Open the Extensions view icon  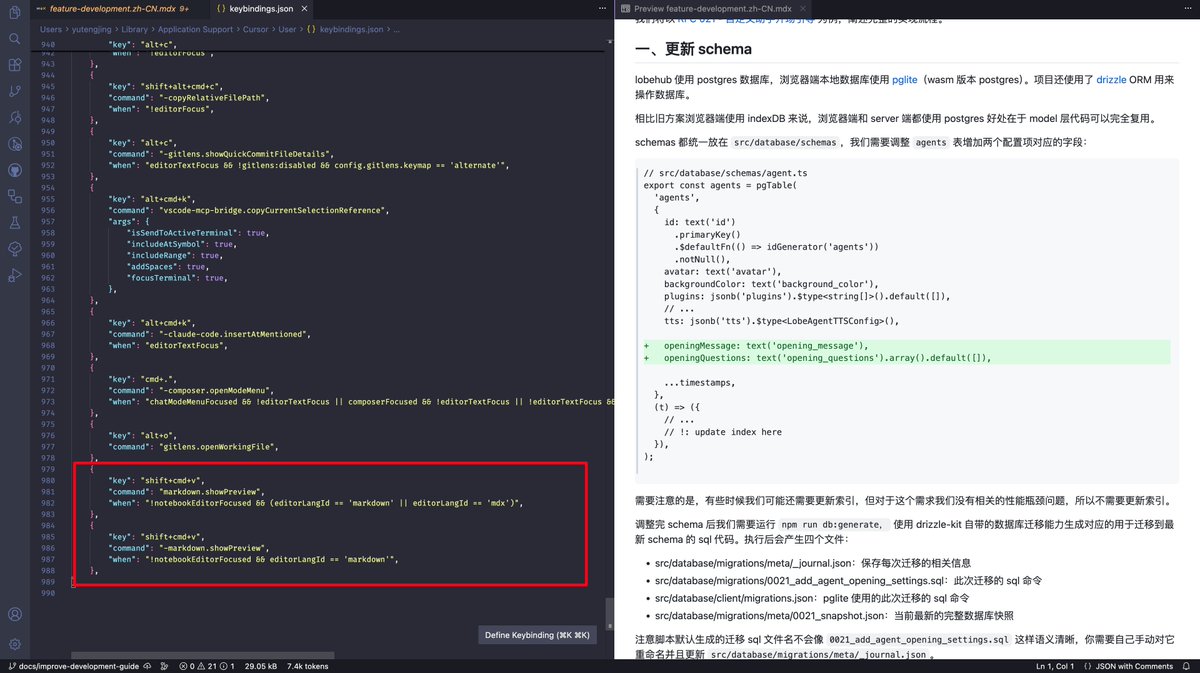pyautogui.click(x=14, y=65)
